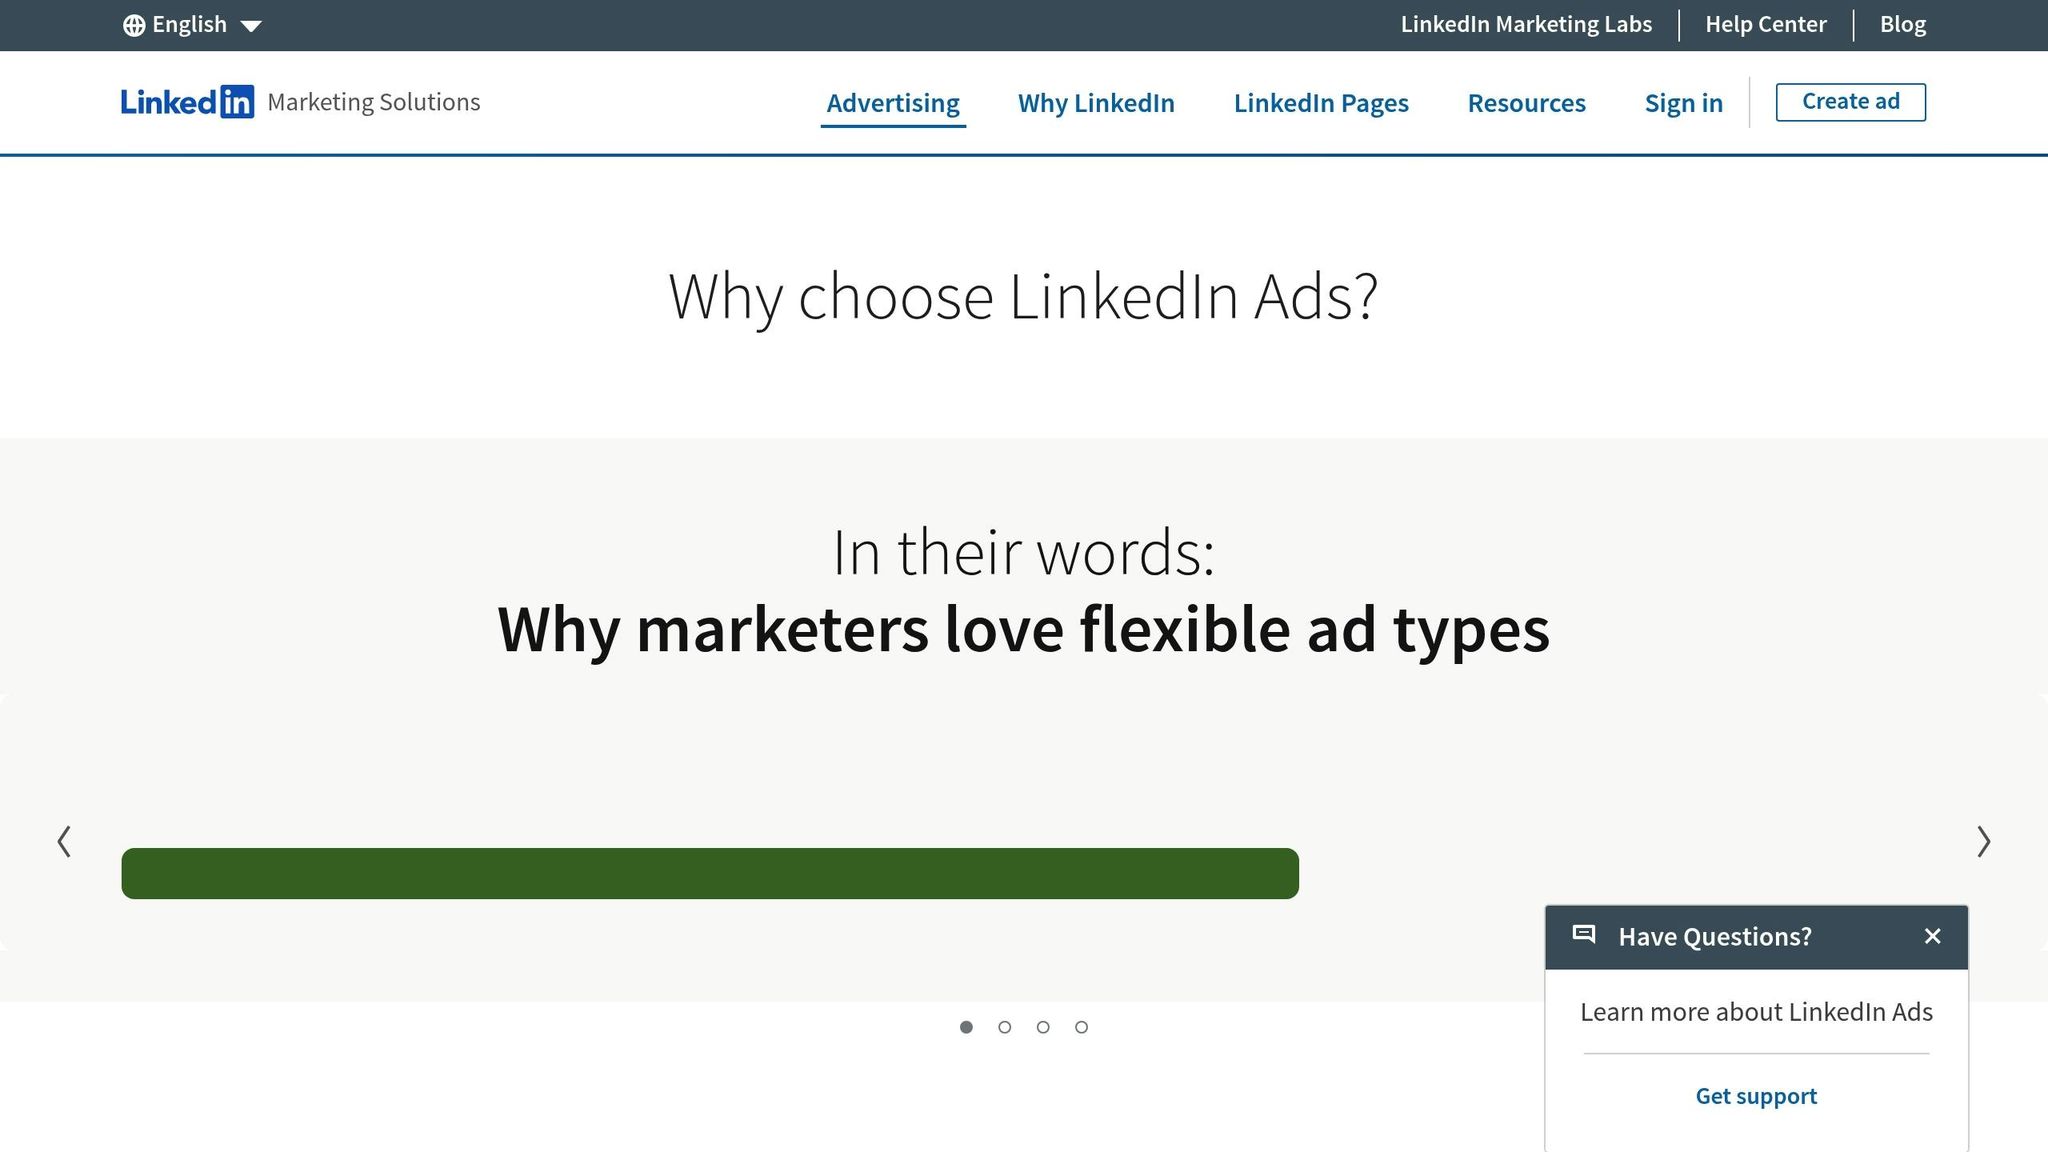Open the Get support link
The width and height of the screenshot is (2048, 1152).
[x=1755, y=1095]
